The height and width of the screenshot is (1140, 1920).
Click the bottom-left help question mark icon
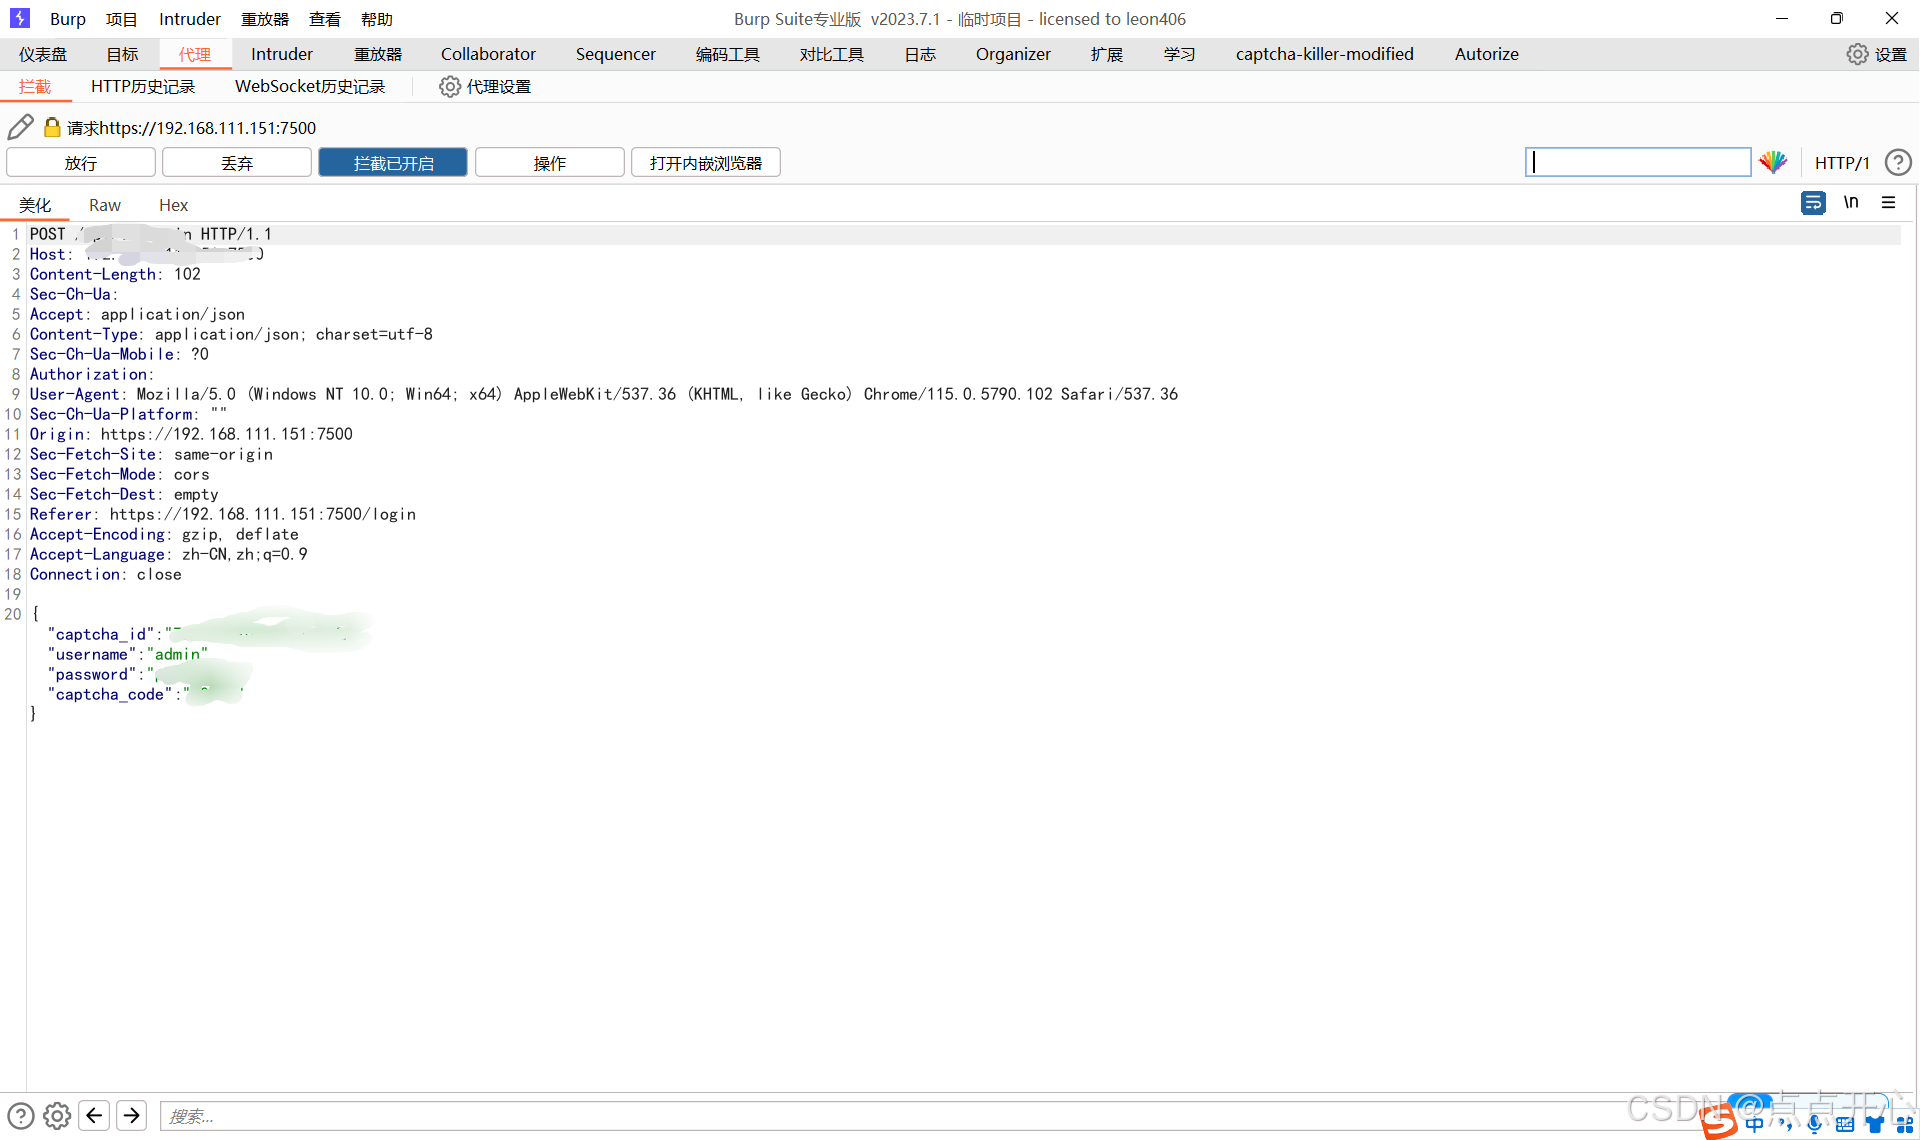point(21,1115)
